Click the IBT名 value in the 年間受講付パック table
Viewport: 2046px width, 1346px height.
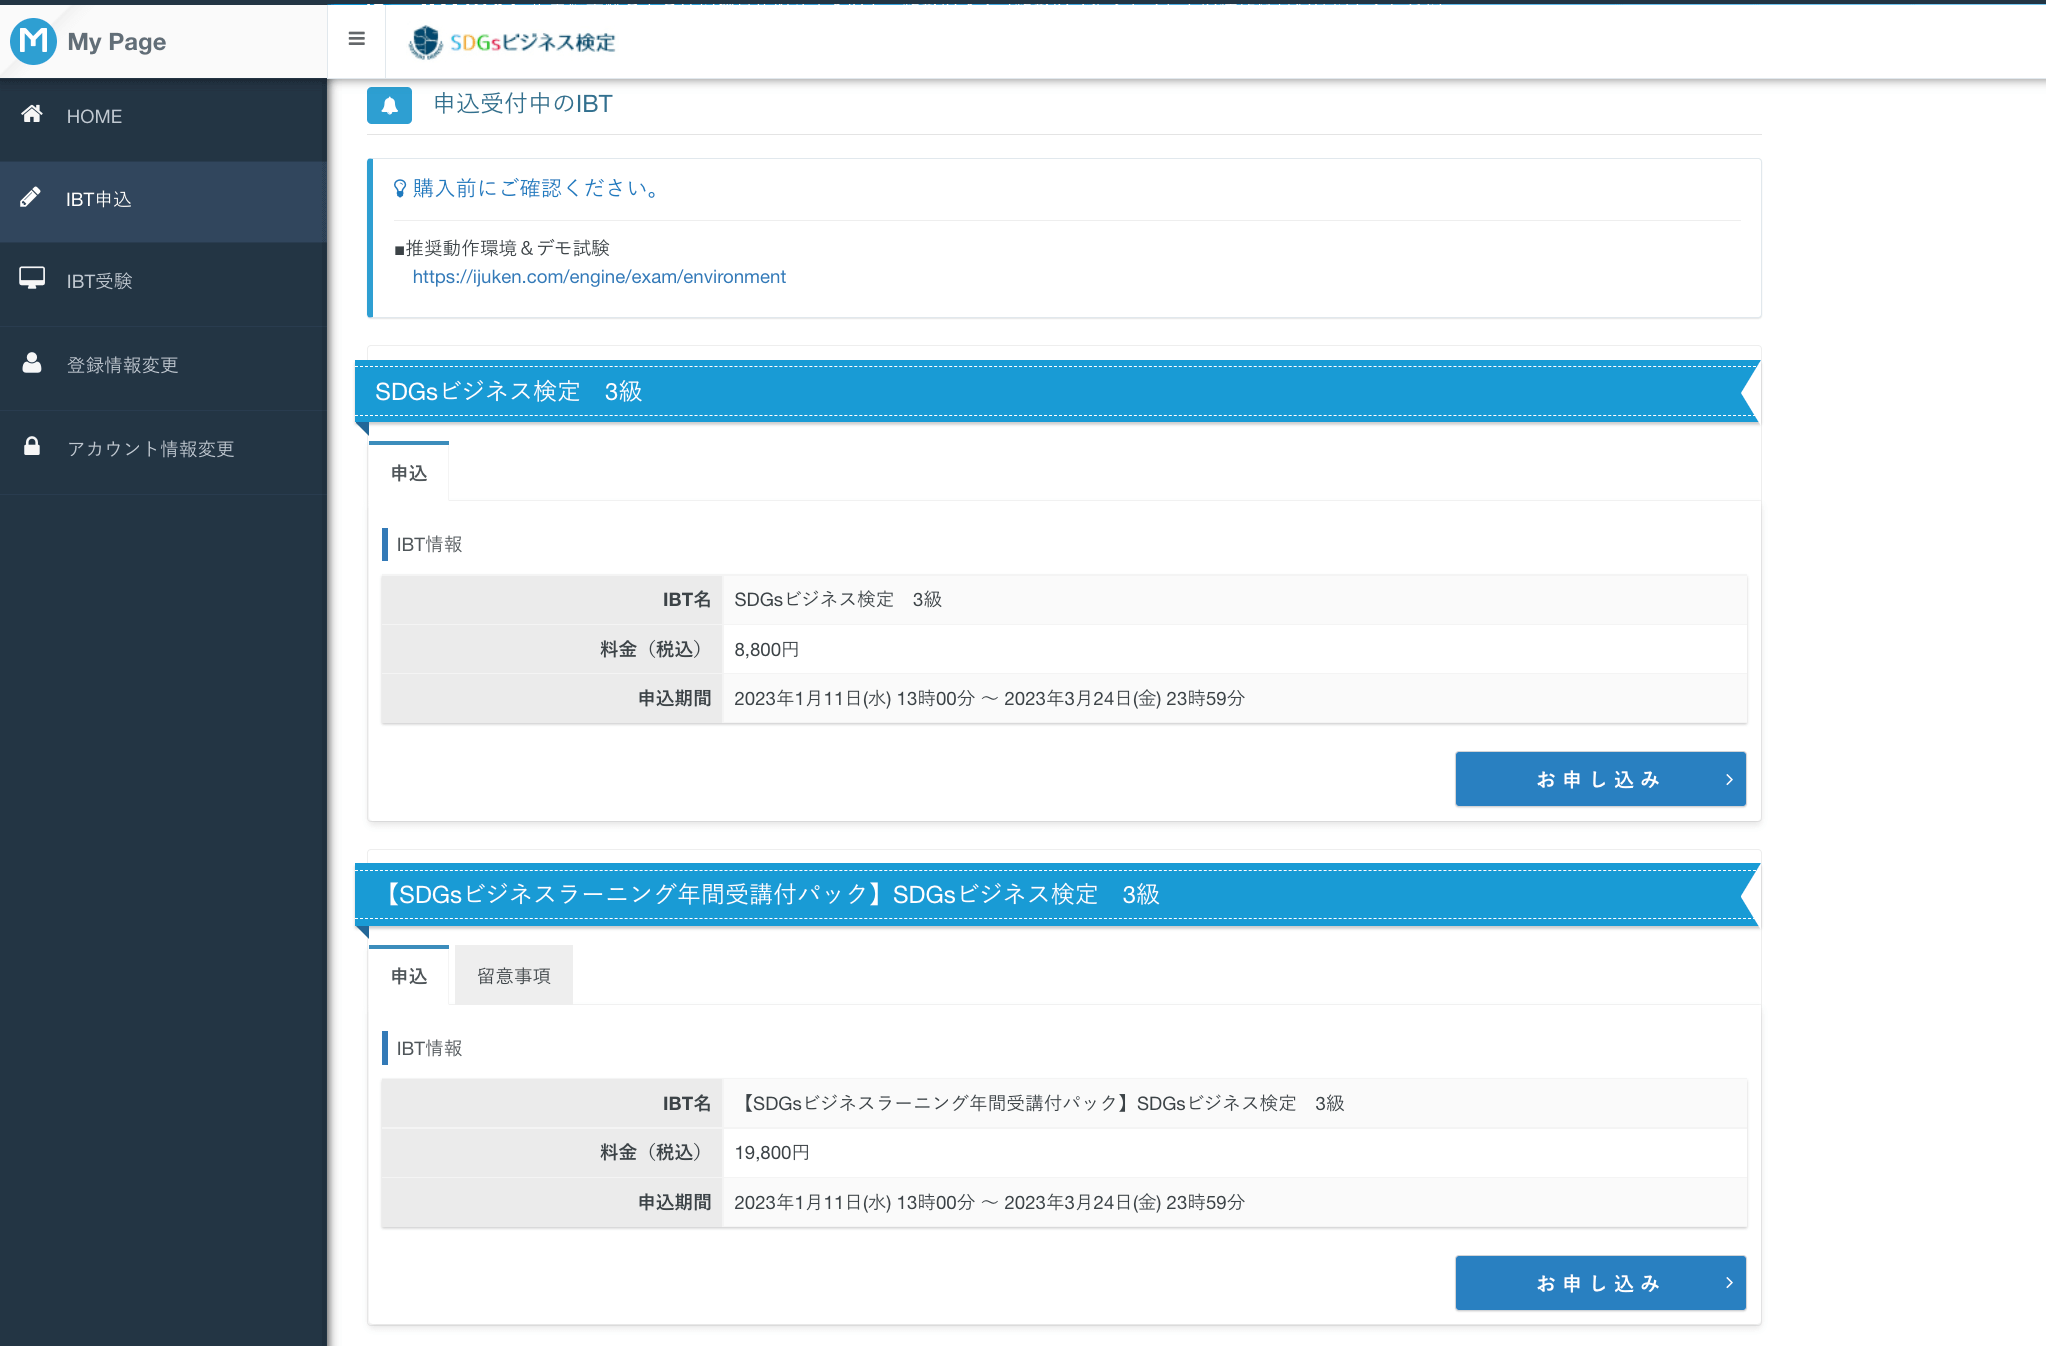1039,1103
